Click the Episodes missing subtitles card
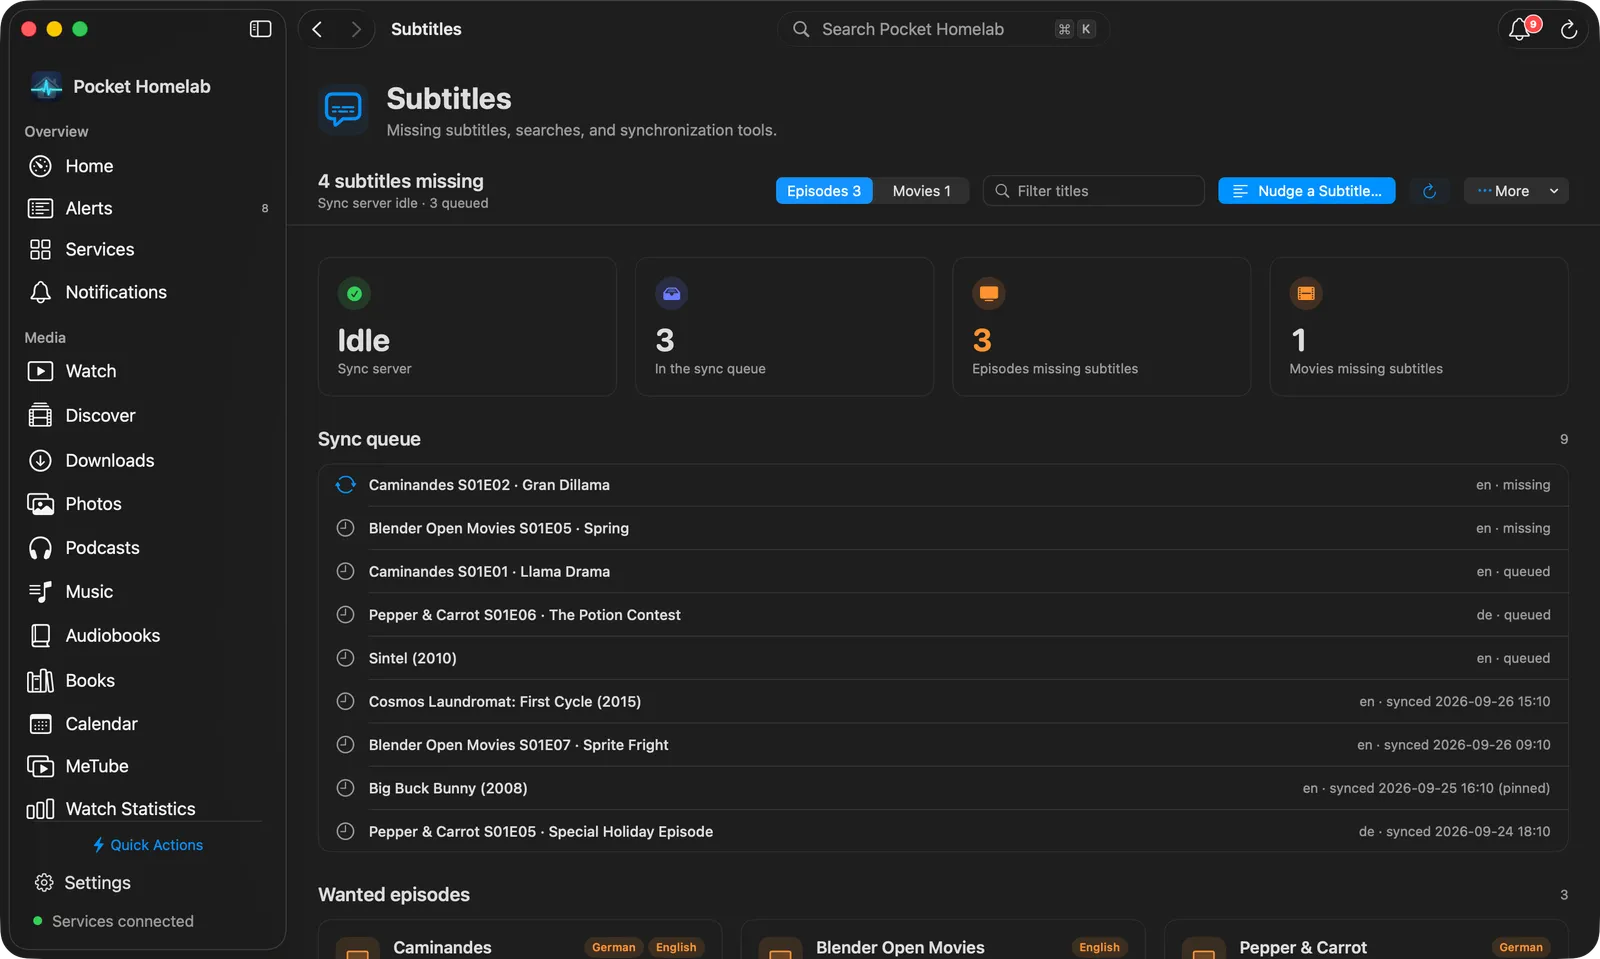Screen dimensions: 1600x959 (1102, 327)
